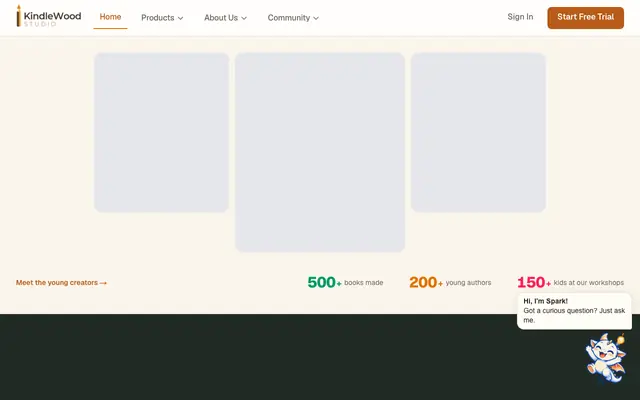Follow the Meet the young creators link
Image resolution: width=640 pixels, height=400 pixels.
pyautogui.click(x=61, y=282)
